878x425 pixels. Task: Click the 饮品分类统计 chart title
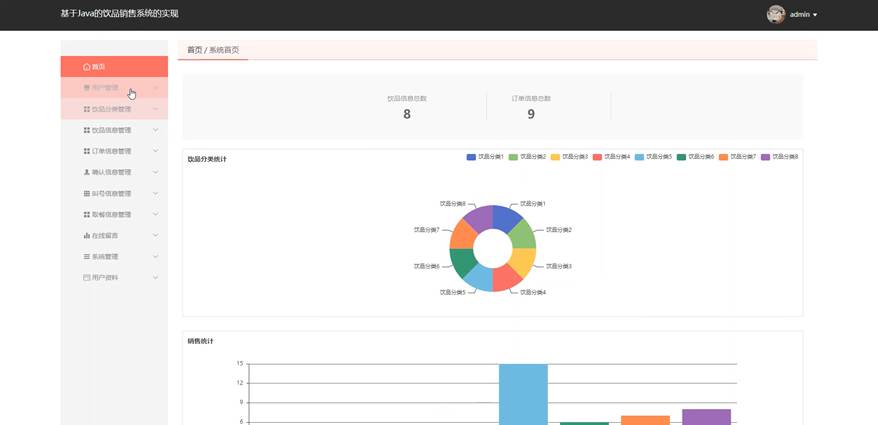click(207, 160)
